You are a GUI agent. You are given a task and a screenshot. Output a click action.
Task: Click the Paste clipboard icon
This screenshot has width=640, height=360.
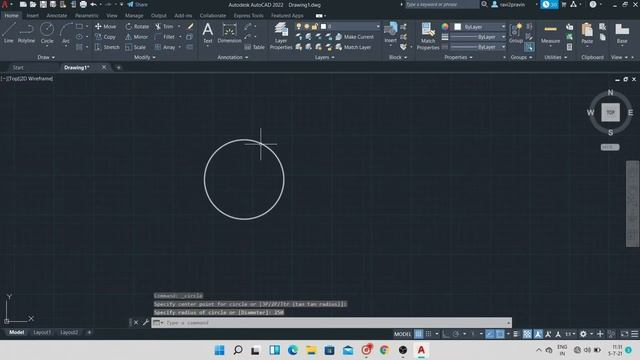587,33
